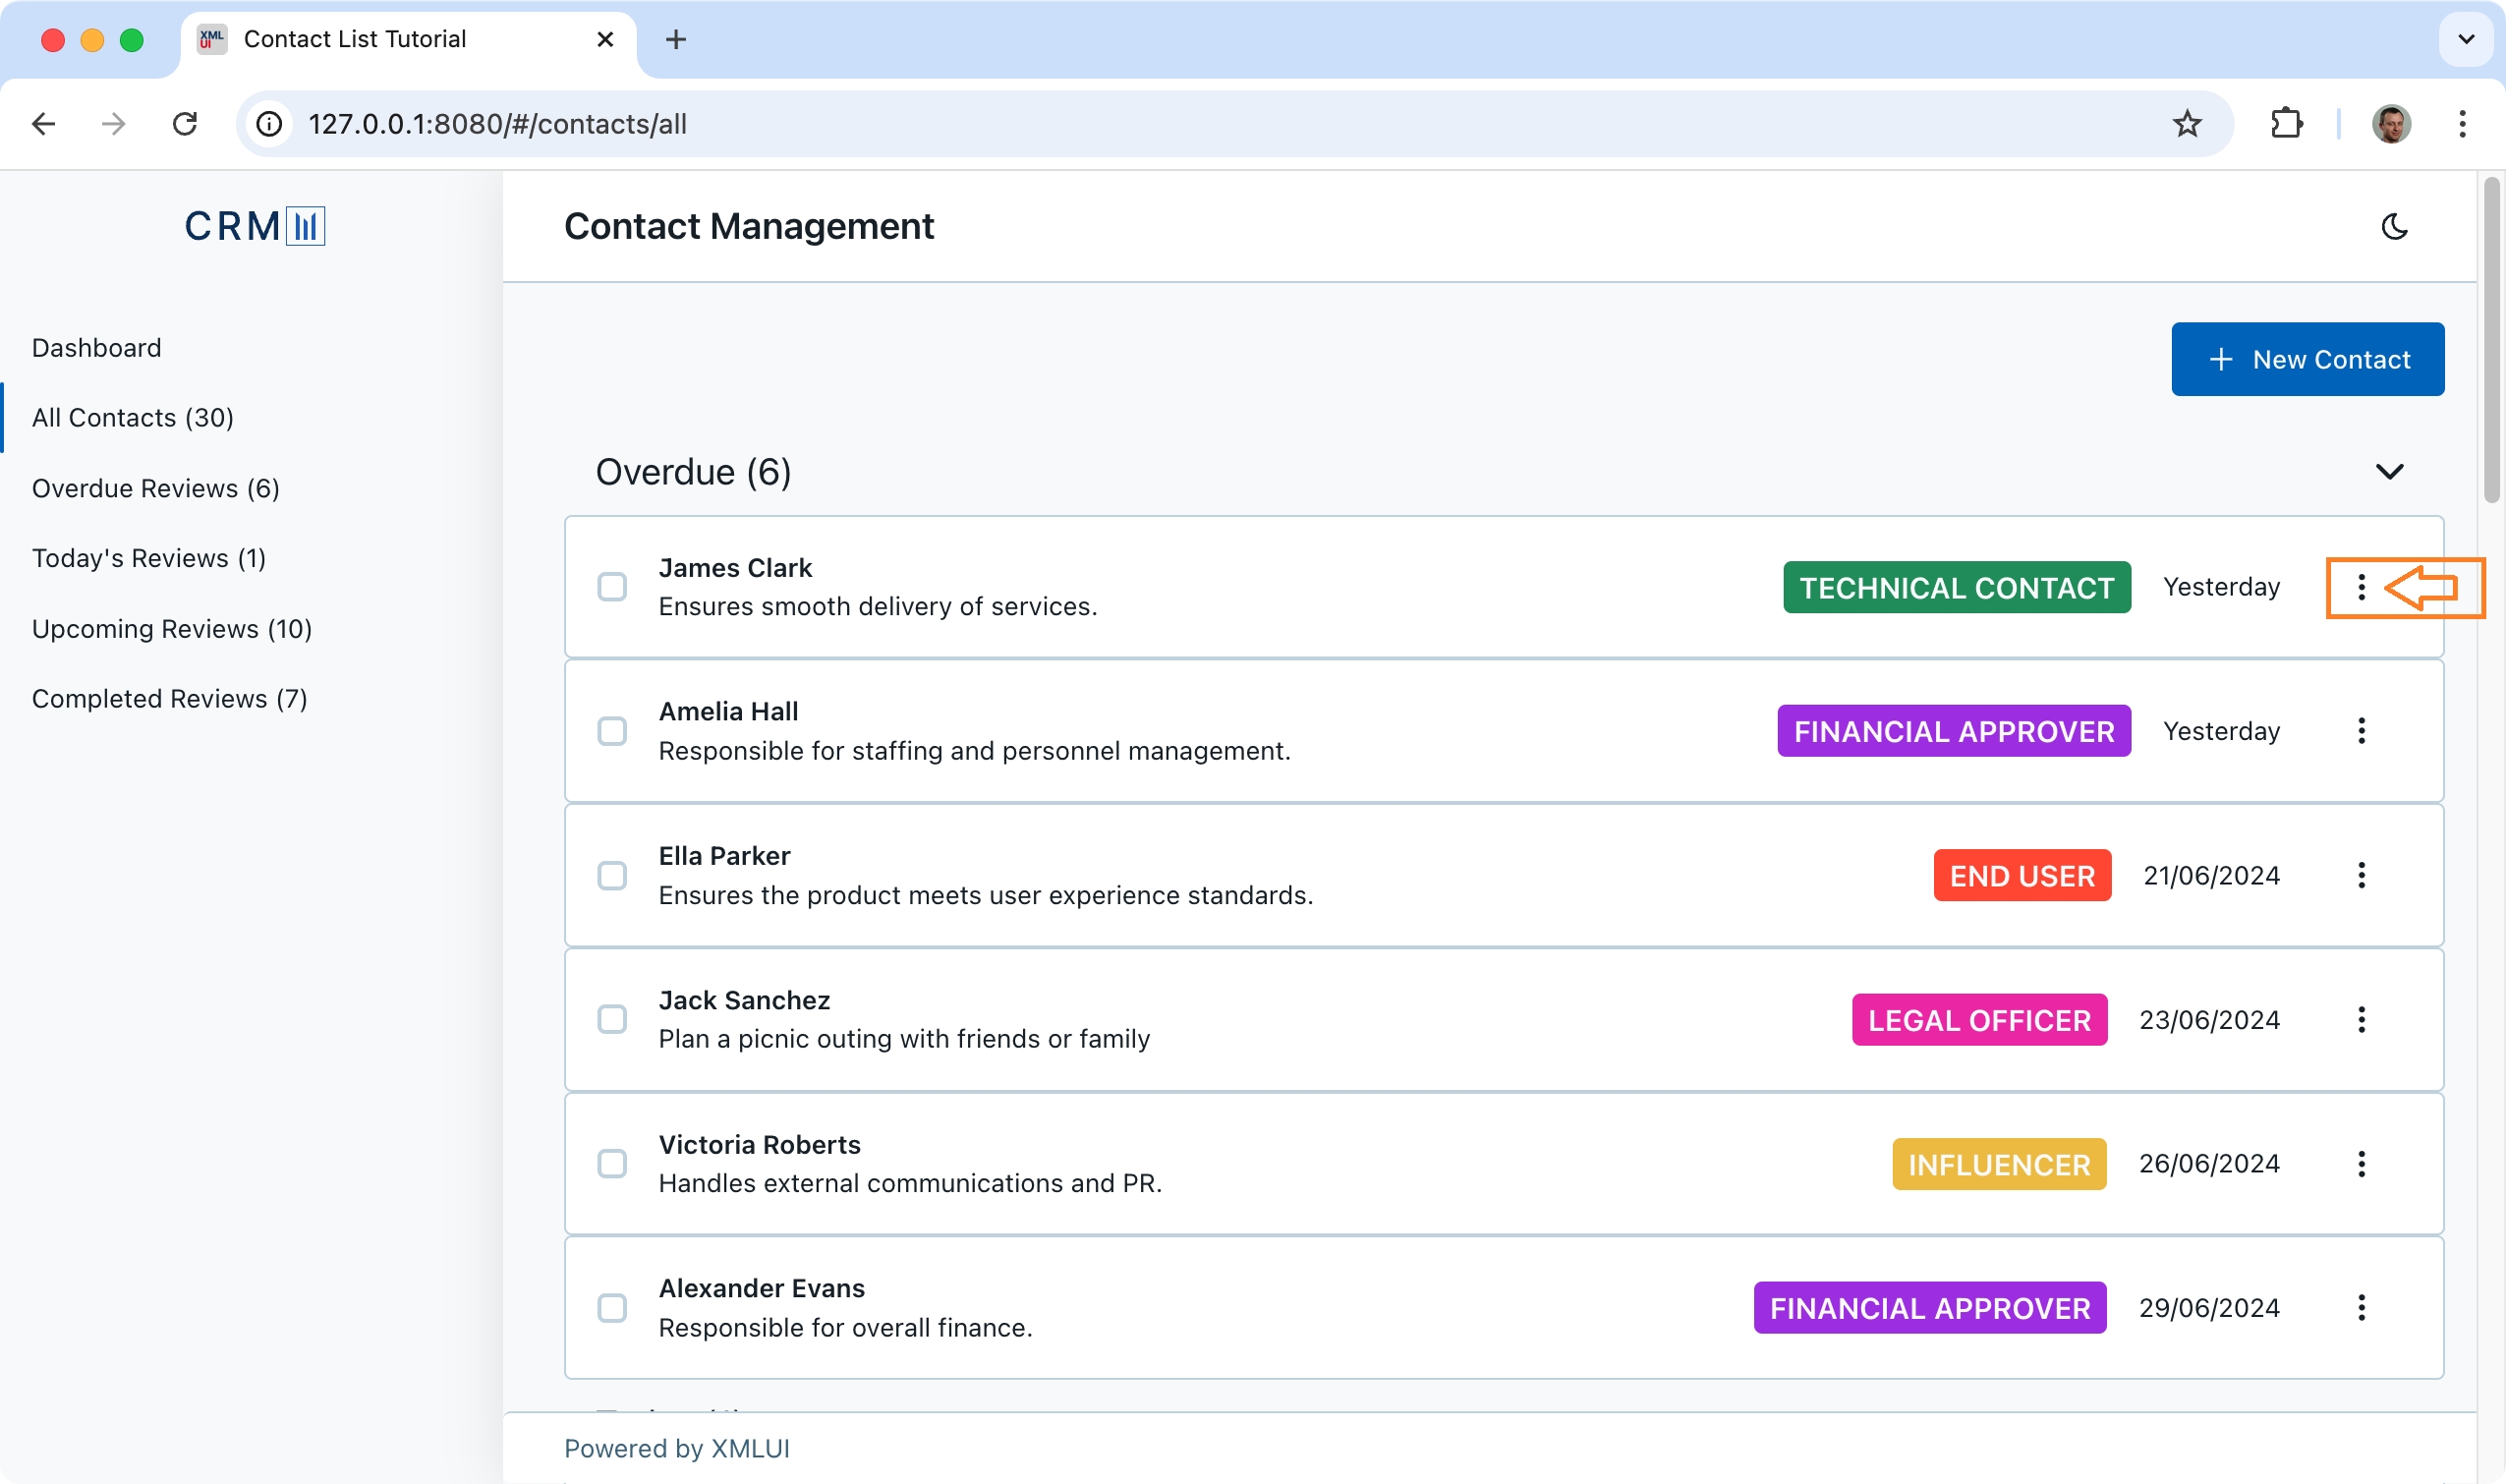Go back with the browser back arrow

click(43, 124)
